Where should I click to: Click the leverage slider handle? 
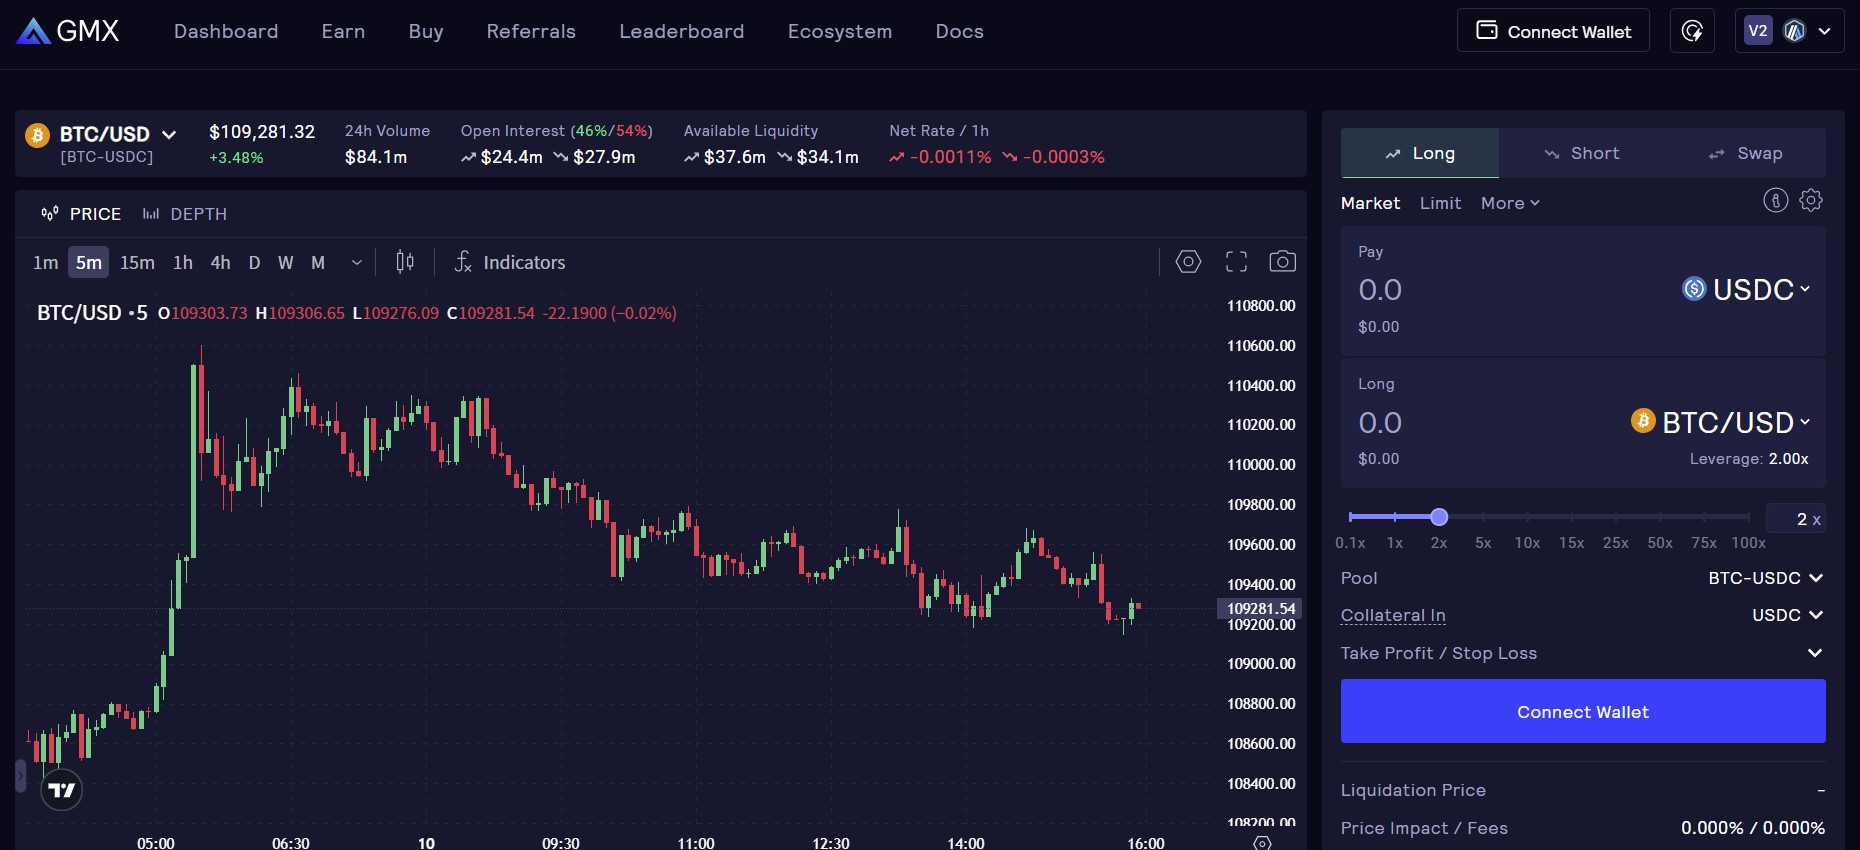point(1439,517)
